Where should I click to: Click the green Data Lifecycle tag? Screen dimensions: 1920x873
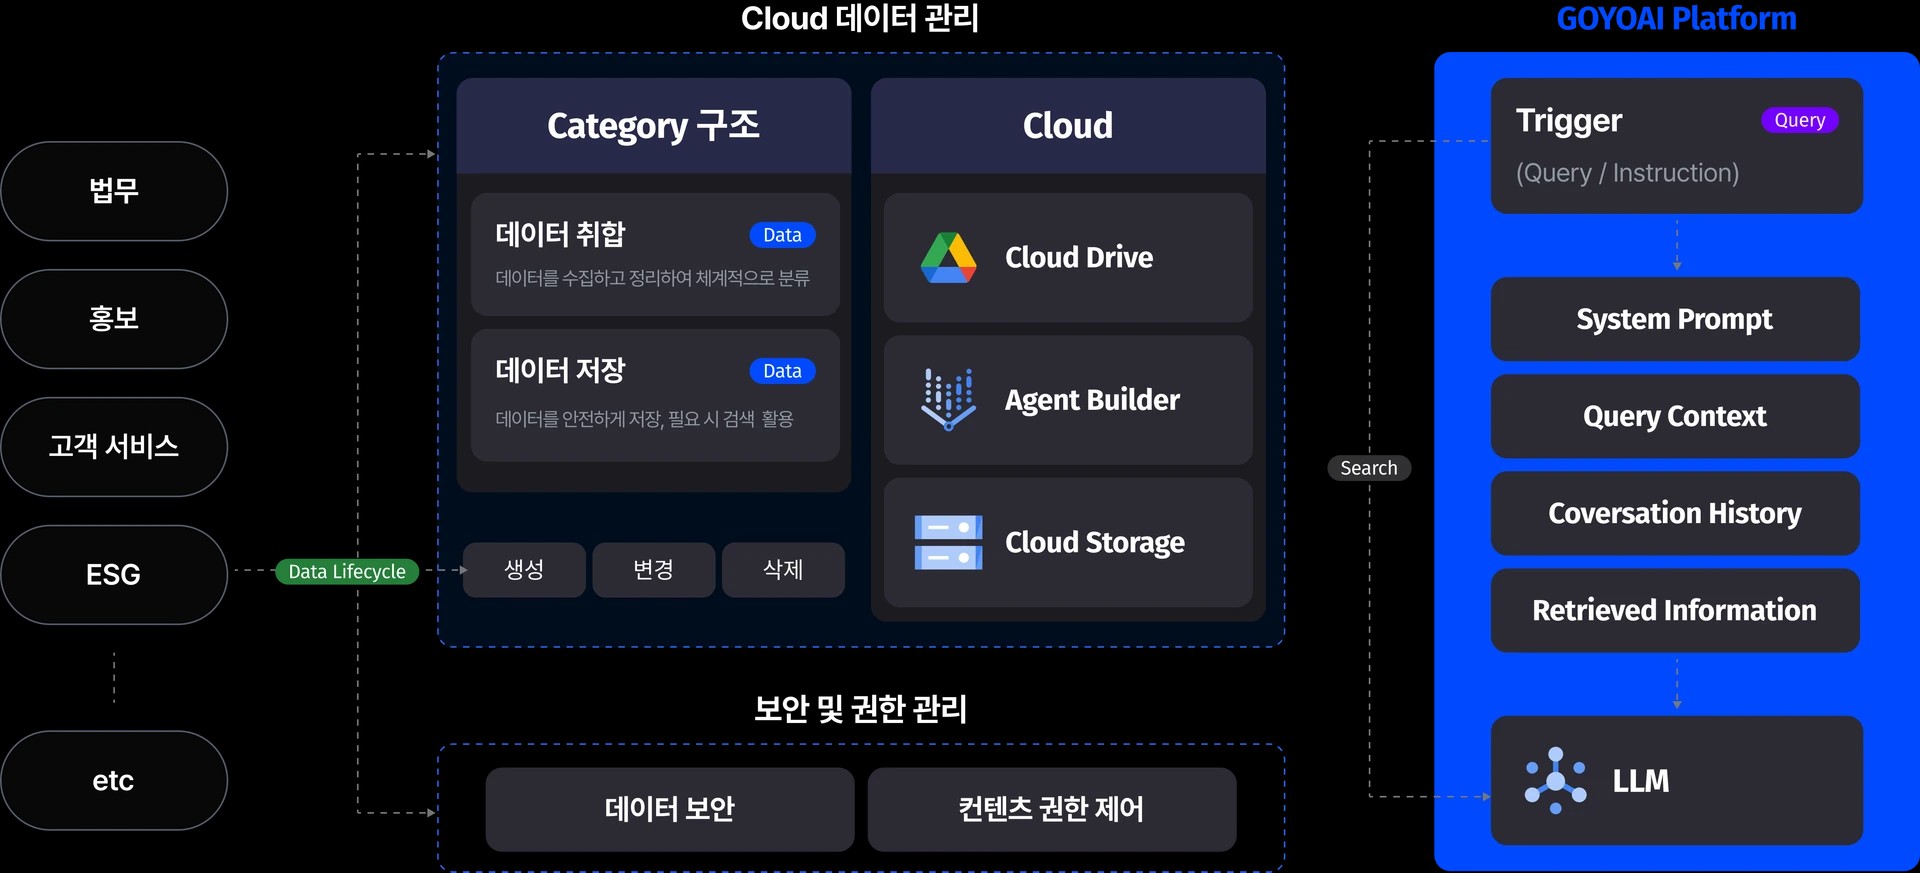(x=347, y=571)
